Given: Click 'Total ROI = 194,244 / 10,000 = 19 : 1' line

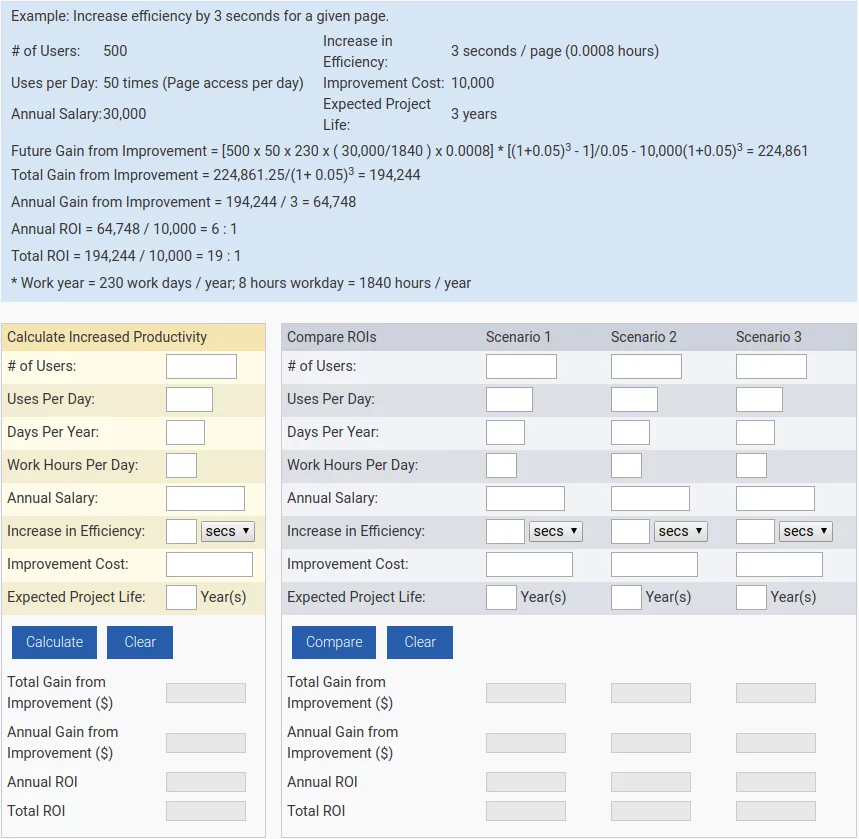Looking at the screenshot, I should (125, 256).
